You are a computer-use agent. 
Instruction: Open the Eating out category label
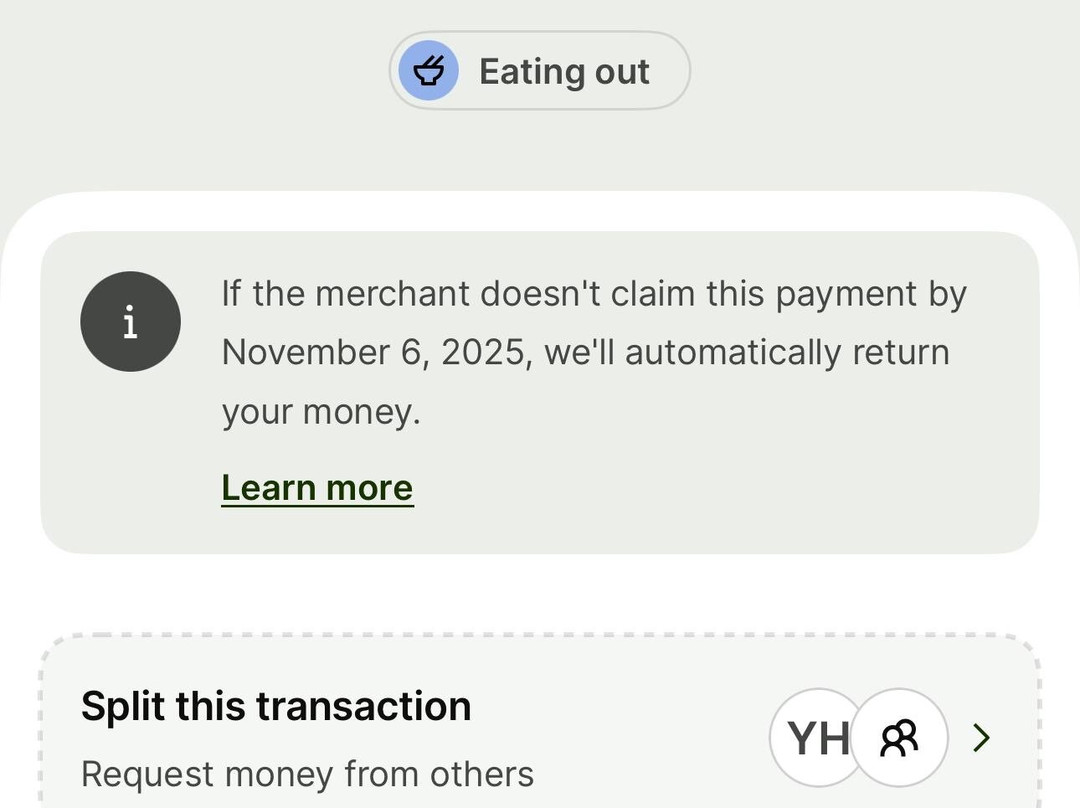tap(564, 72)
